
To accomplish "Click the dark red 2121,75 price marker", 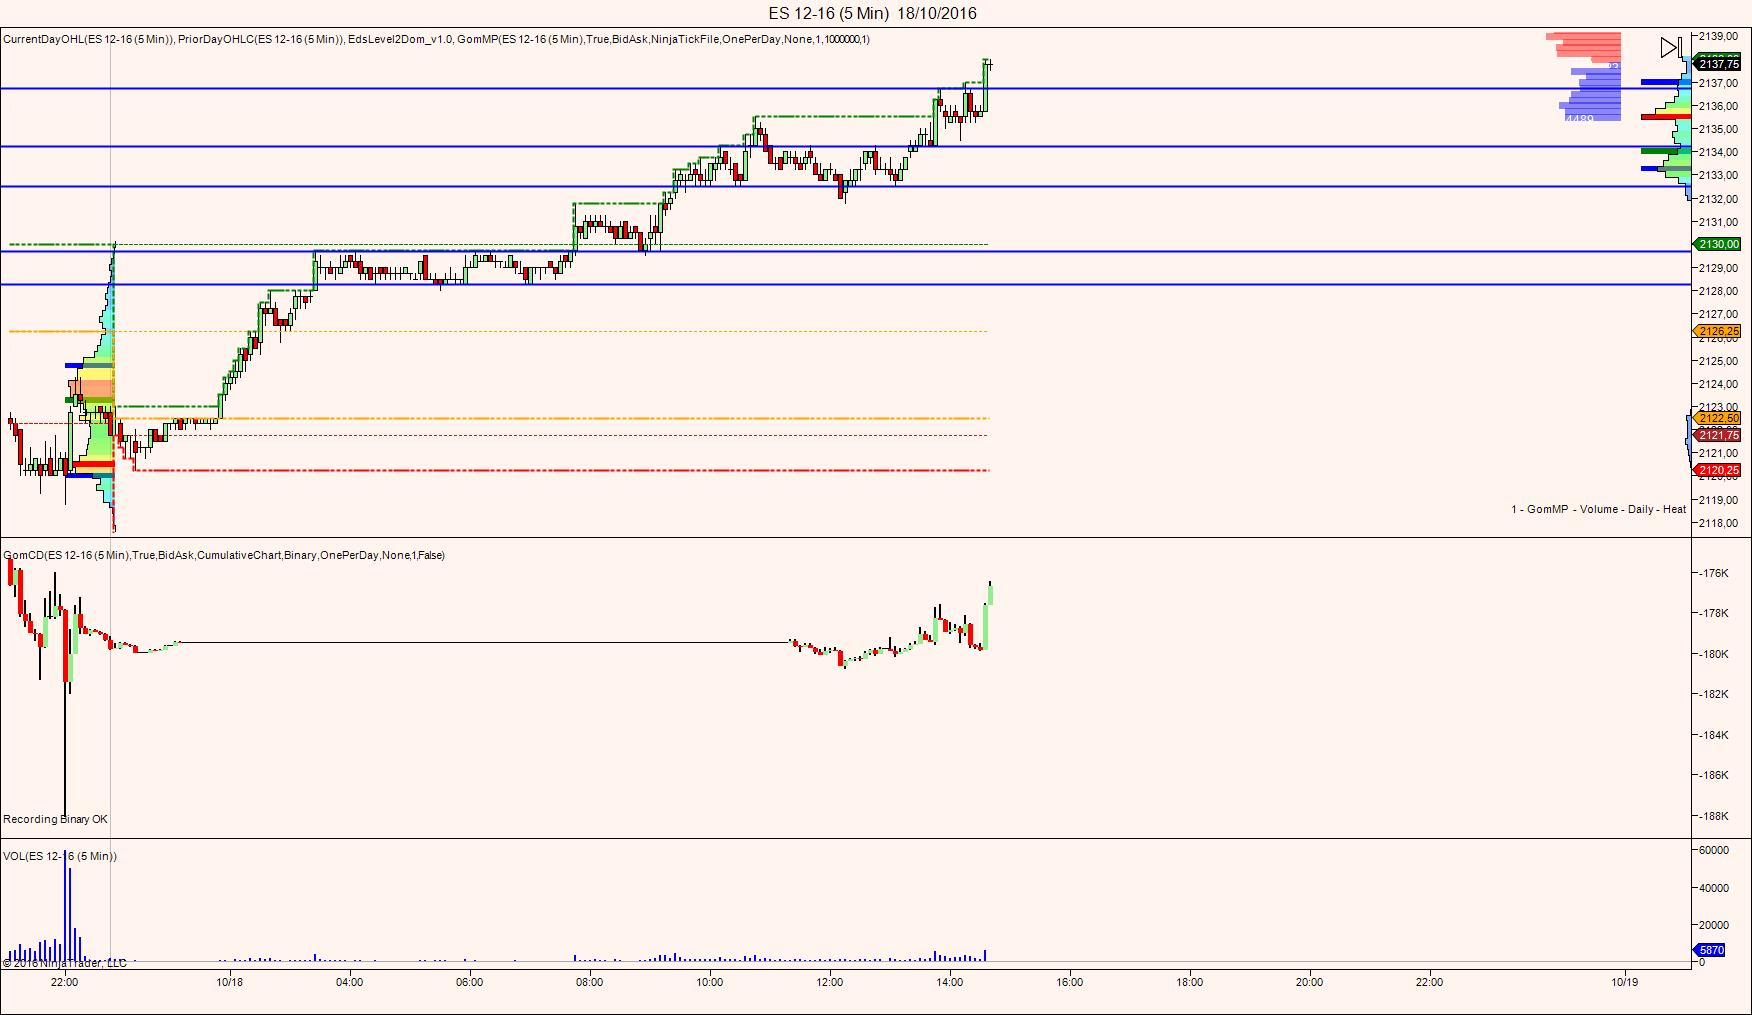I will pos(1719,435).
